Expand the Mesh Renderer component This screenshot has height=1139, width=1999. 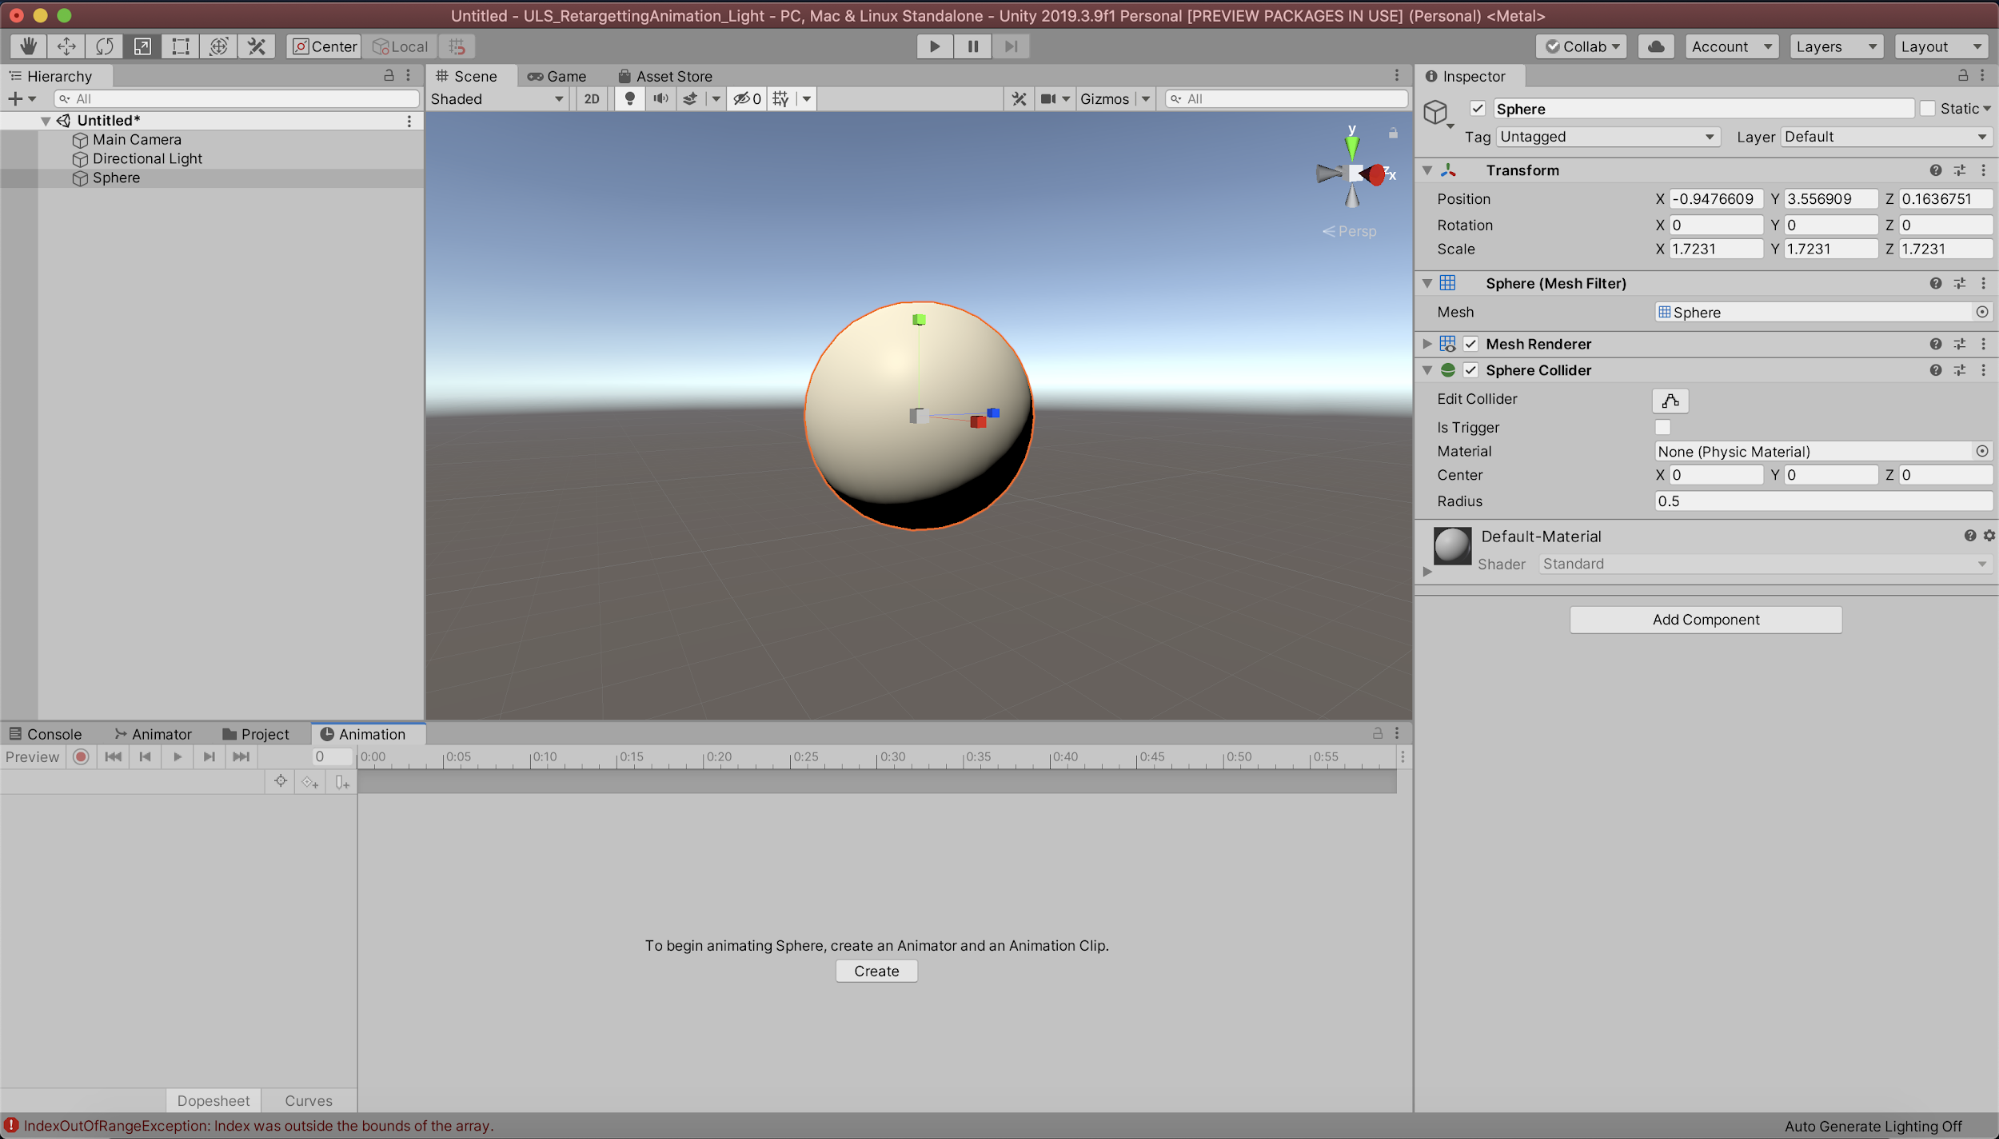[1428, 344]
